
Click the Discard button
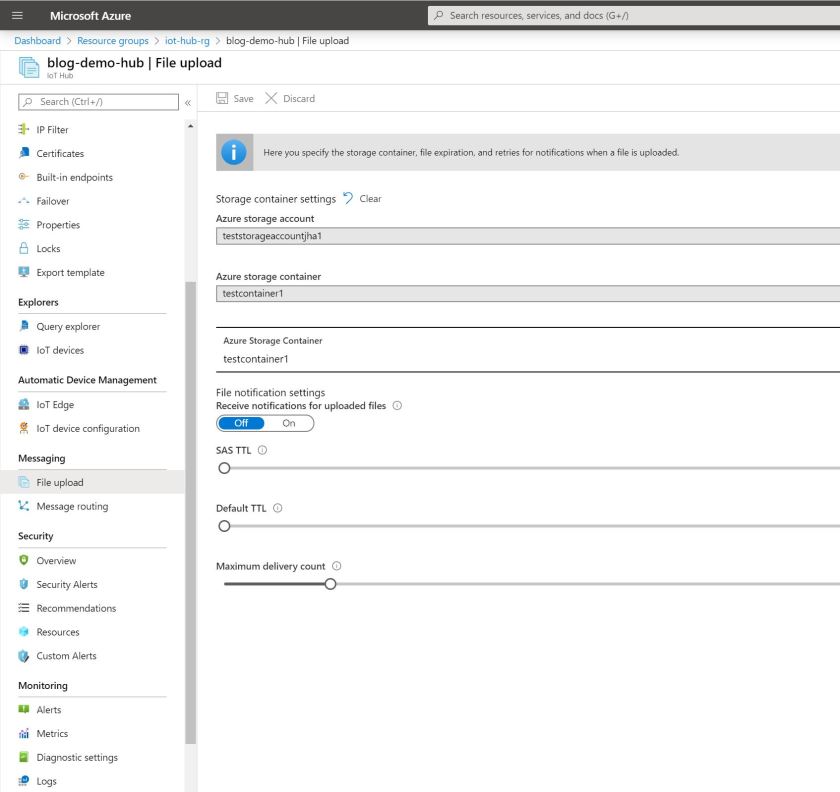pos(289,98)
